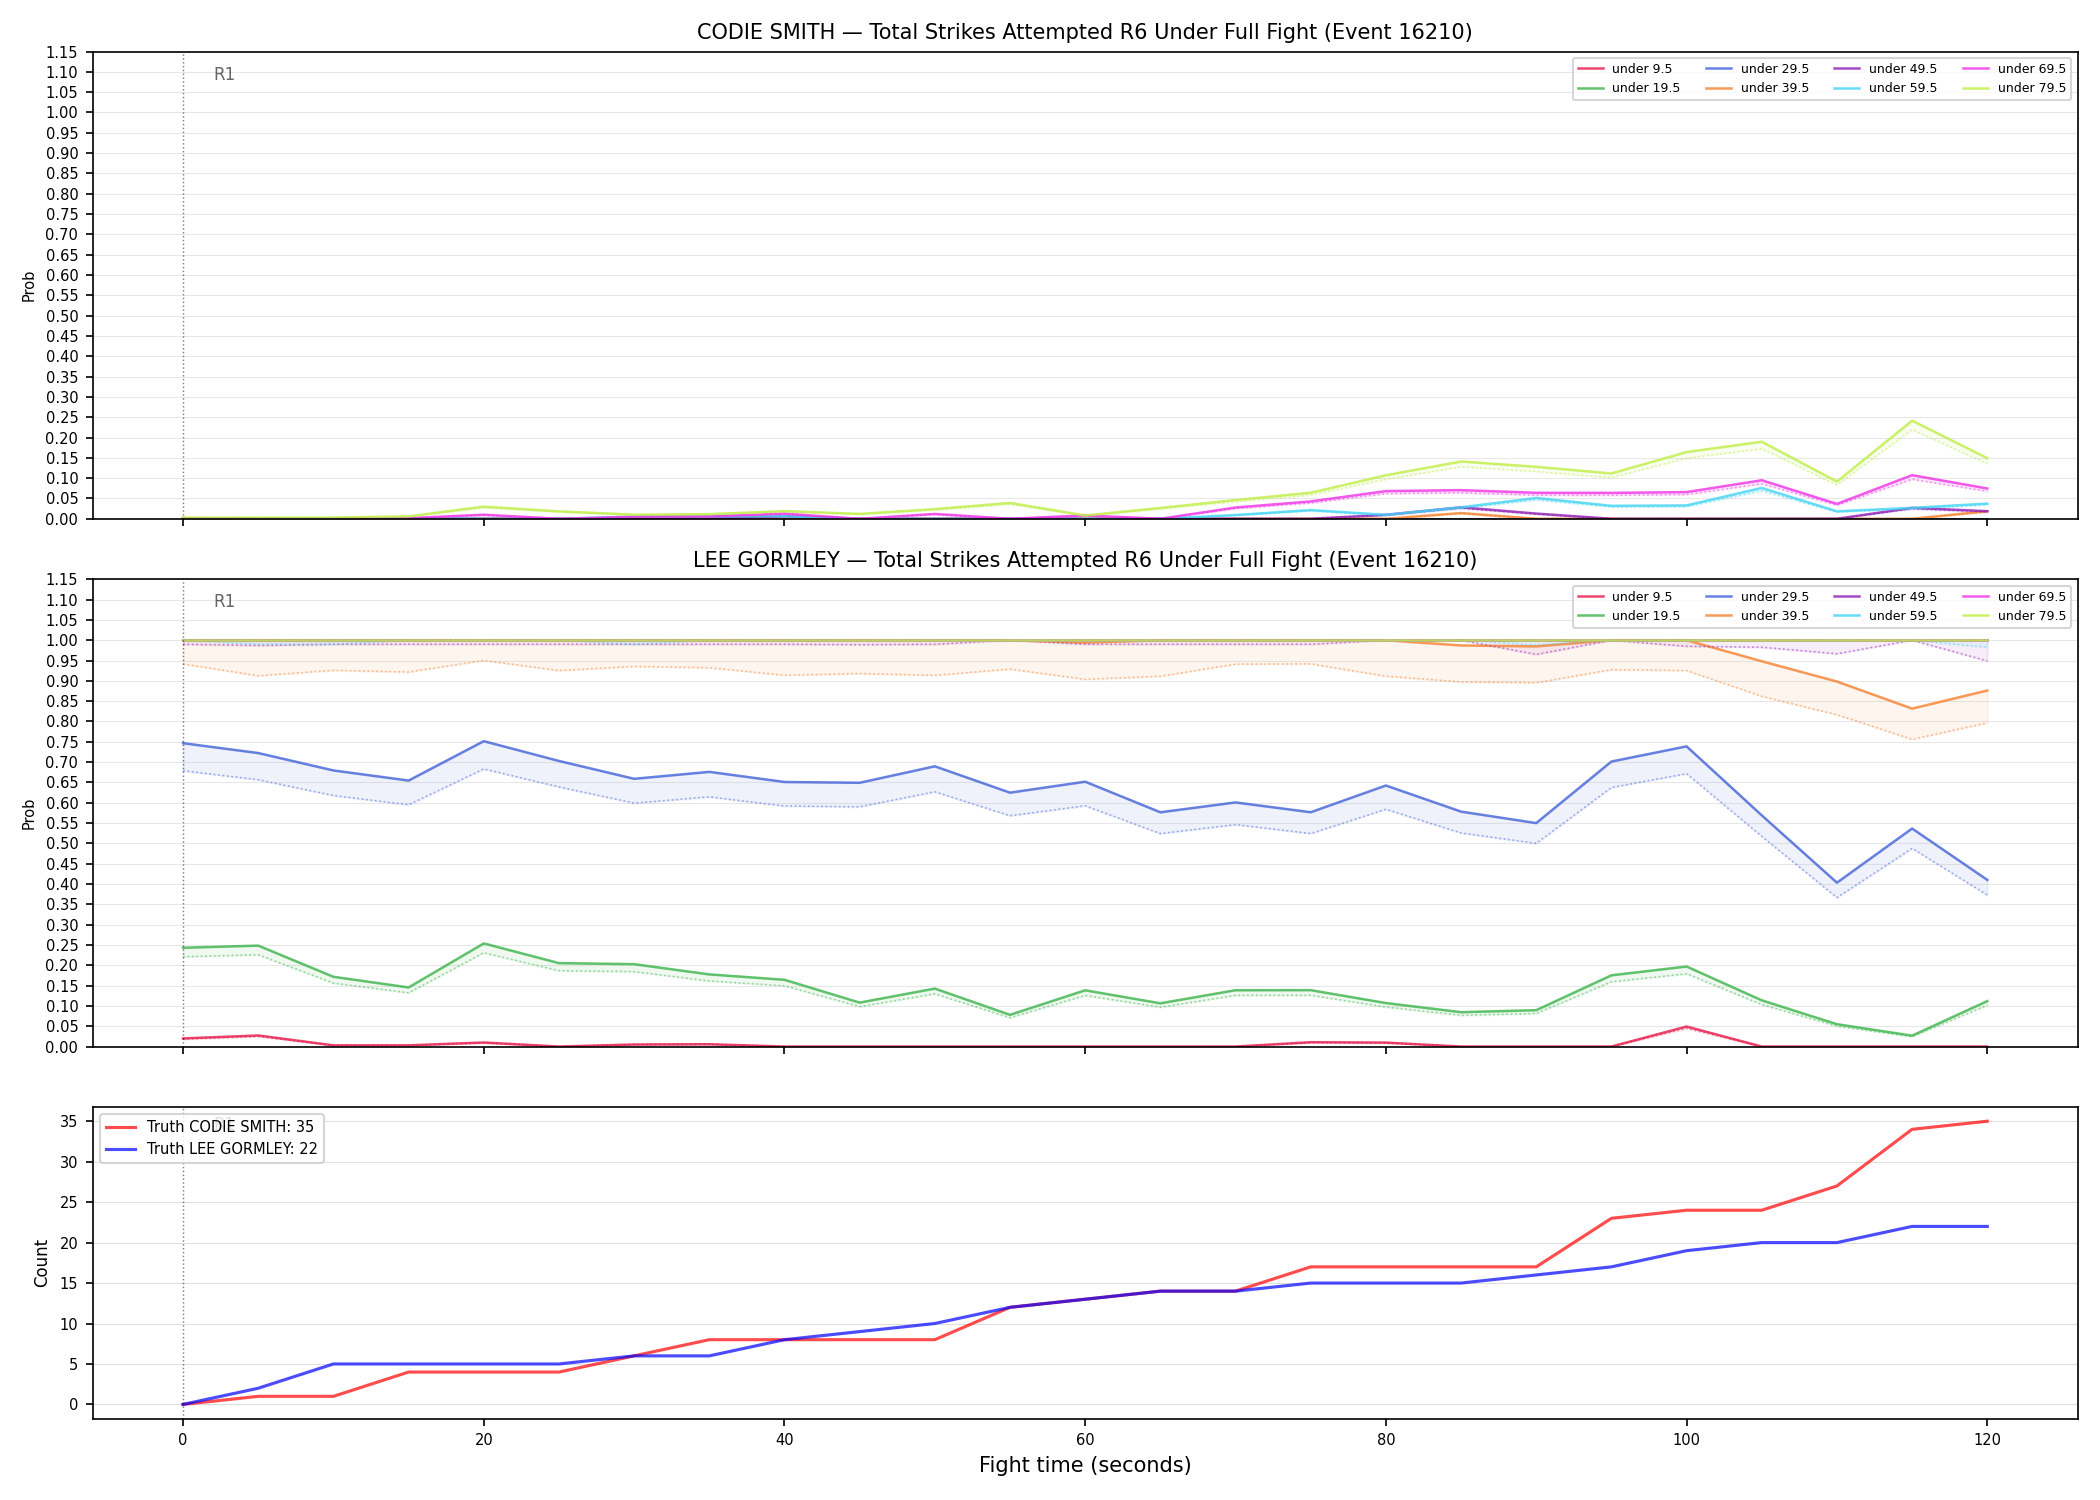Click Count axis tick label '35'
Screen dimensions: 2100x1500
[69, 1121]
